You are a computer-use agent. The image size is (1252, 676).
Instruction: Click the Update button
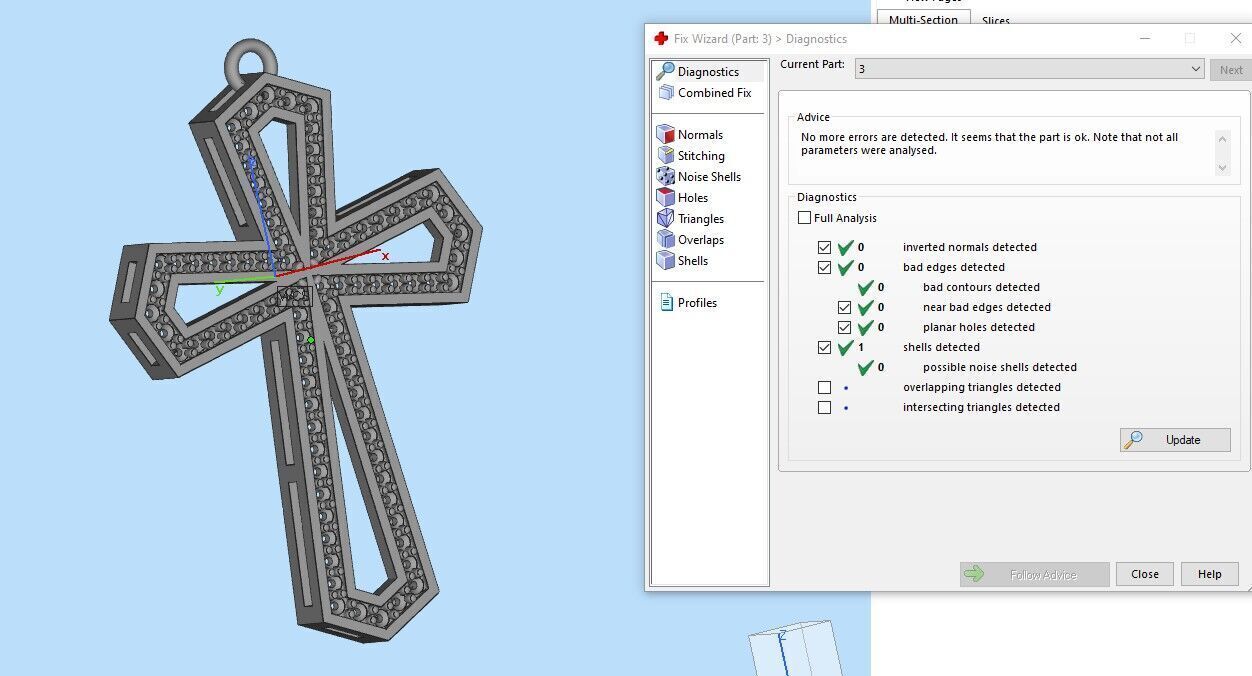(1175, 440)
